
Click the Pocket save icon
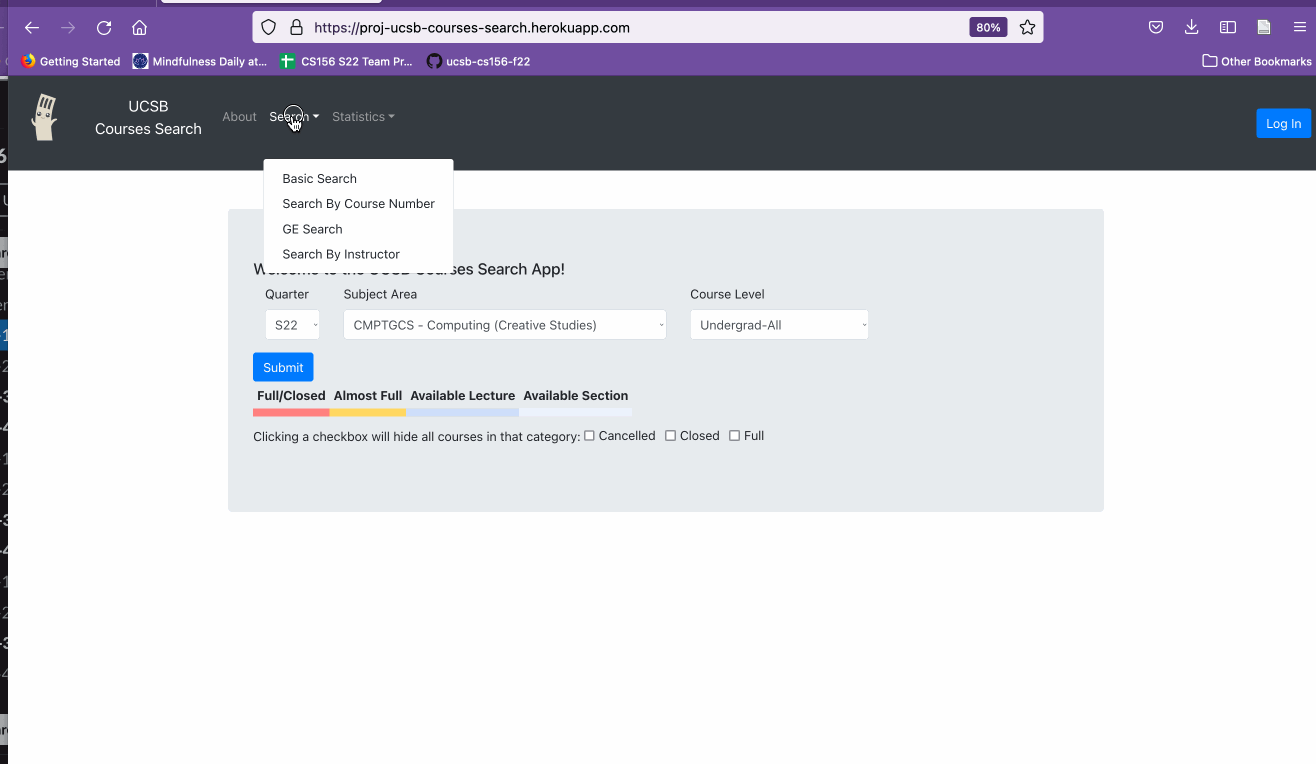[1155, 27]
